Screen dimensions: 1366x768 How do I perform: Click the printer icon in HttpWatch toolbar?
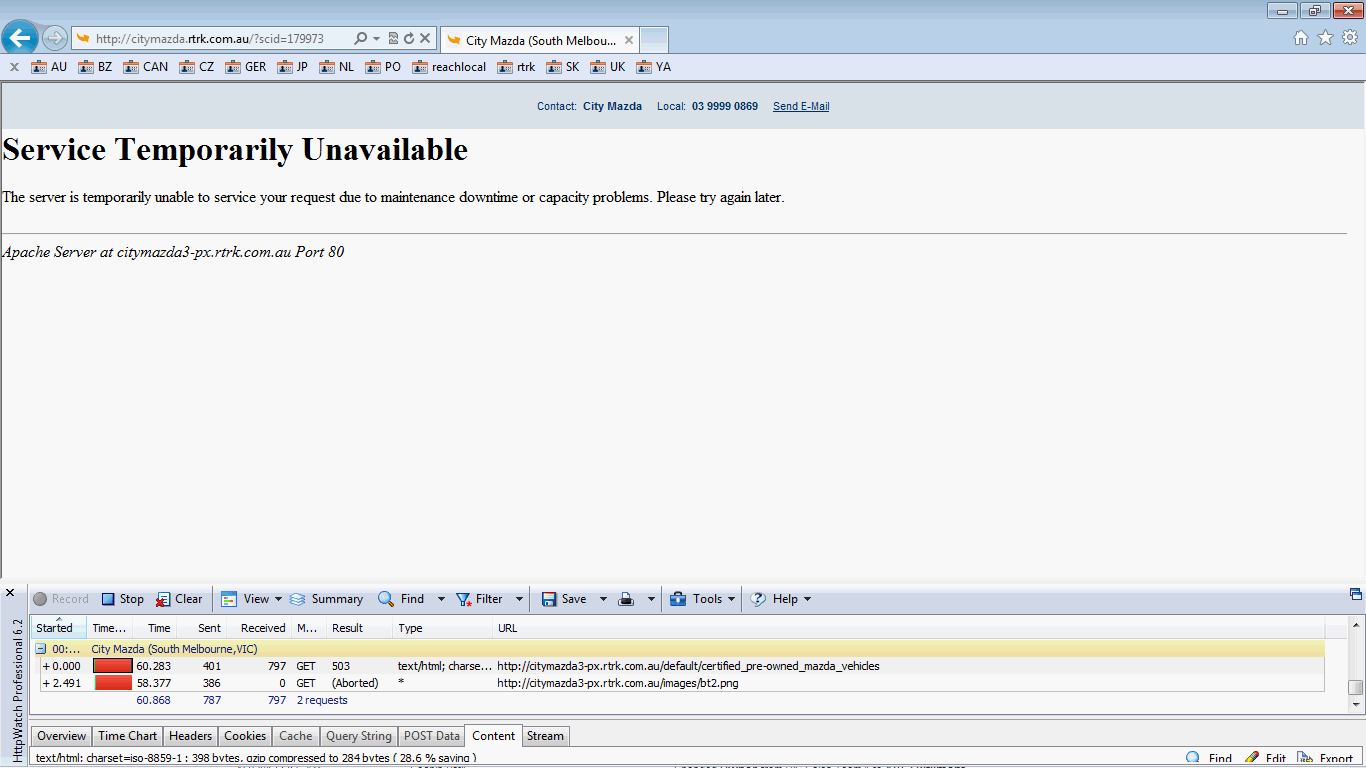coord(626,599)
